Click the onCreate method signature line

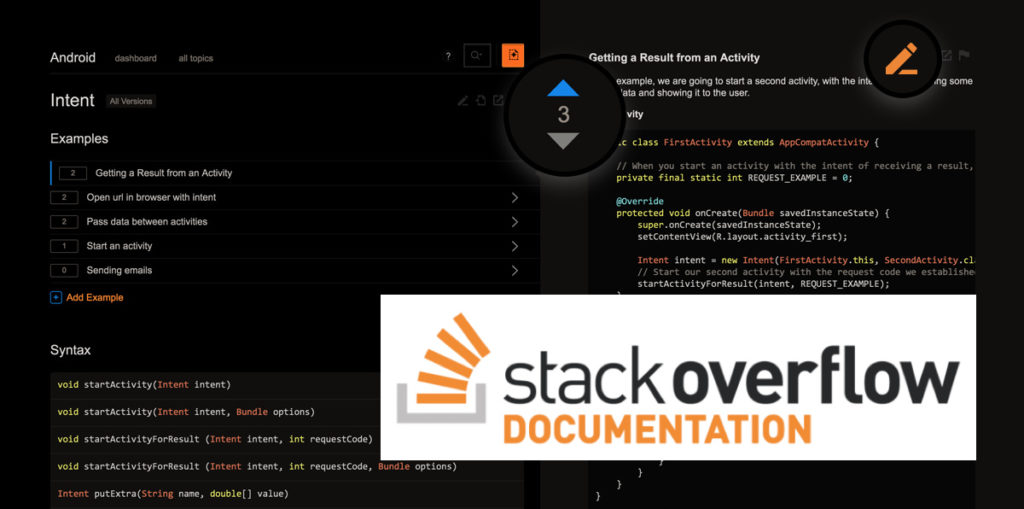click(753, 213)
